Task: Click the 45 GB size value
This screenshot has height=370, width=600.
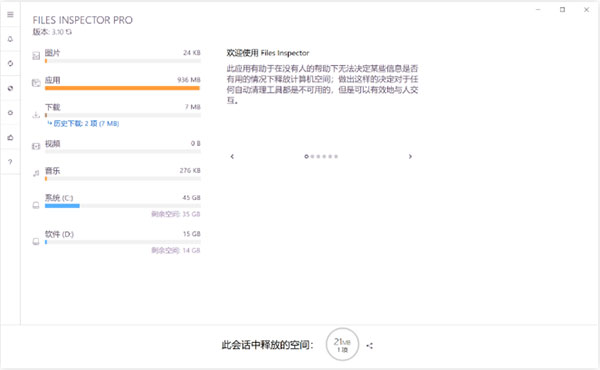Action: (x=191, y=198)
